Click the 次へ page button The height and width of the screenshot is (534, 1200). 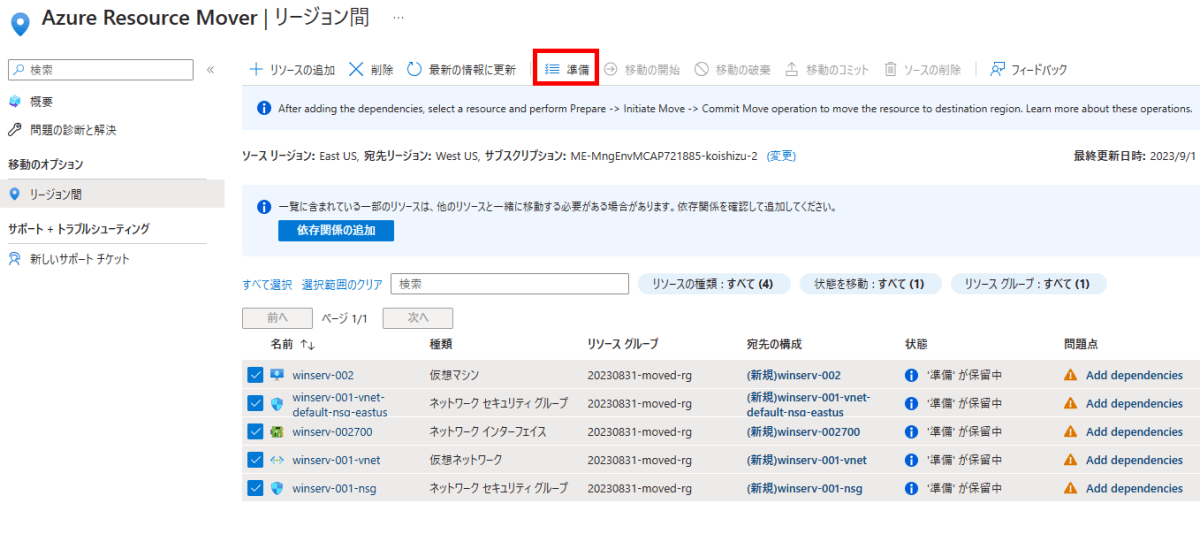pyautogui.click(x=418, y=318)
